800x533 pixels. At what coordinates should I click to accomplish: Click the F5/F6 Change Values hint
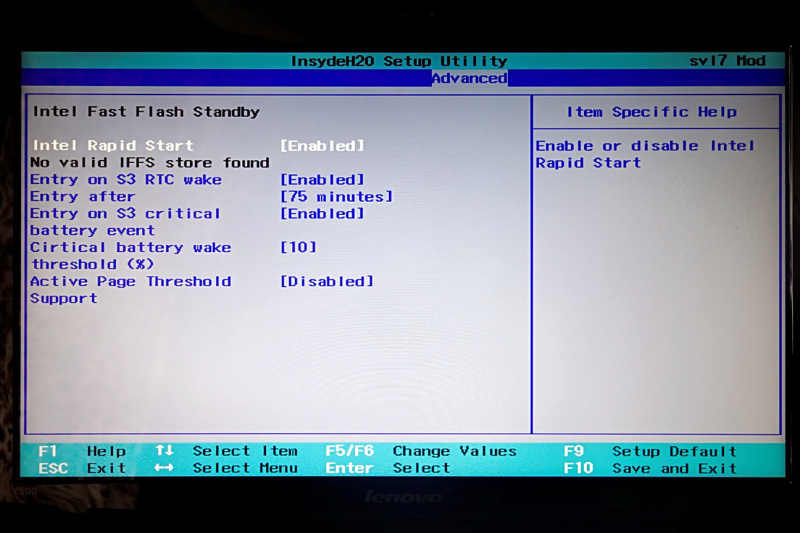click(421, 451)
